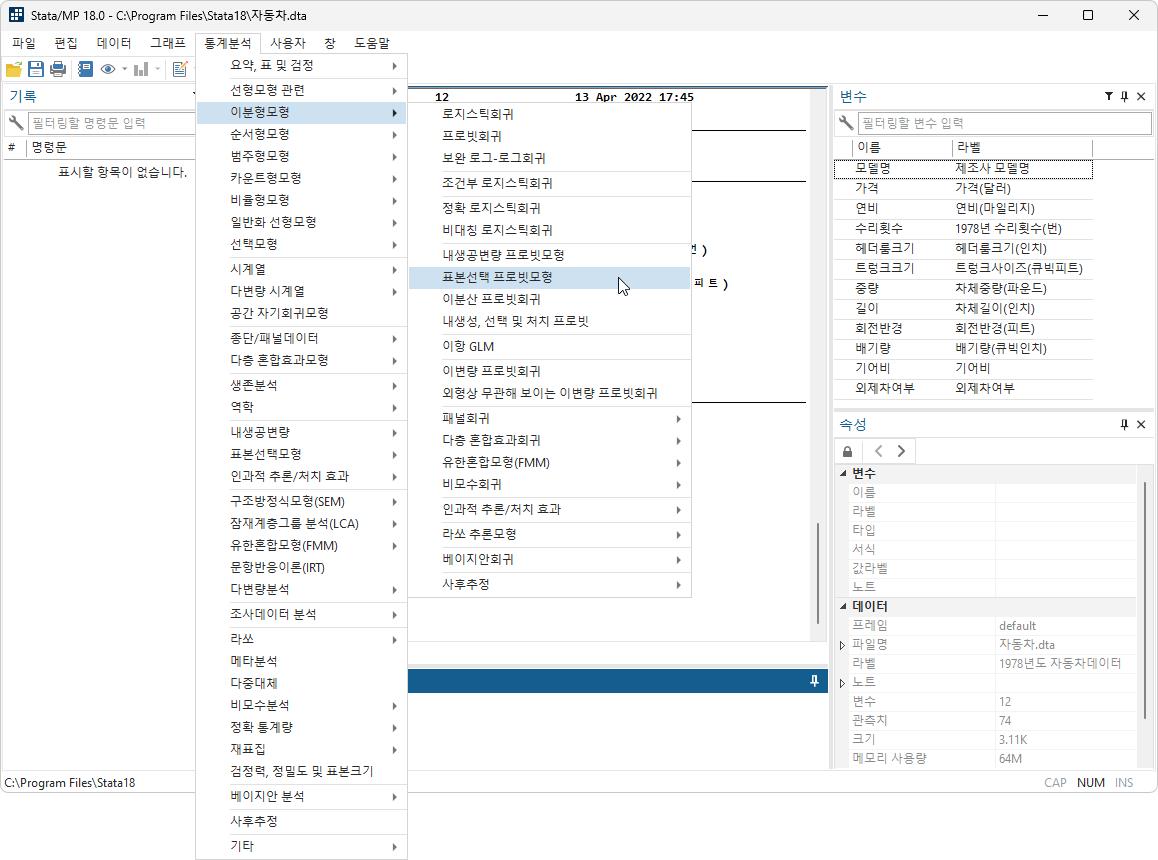Open the Viewer eye dropdown arrow
Viewport: 1158px width, 860px height.
click(x=124, y=69)
